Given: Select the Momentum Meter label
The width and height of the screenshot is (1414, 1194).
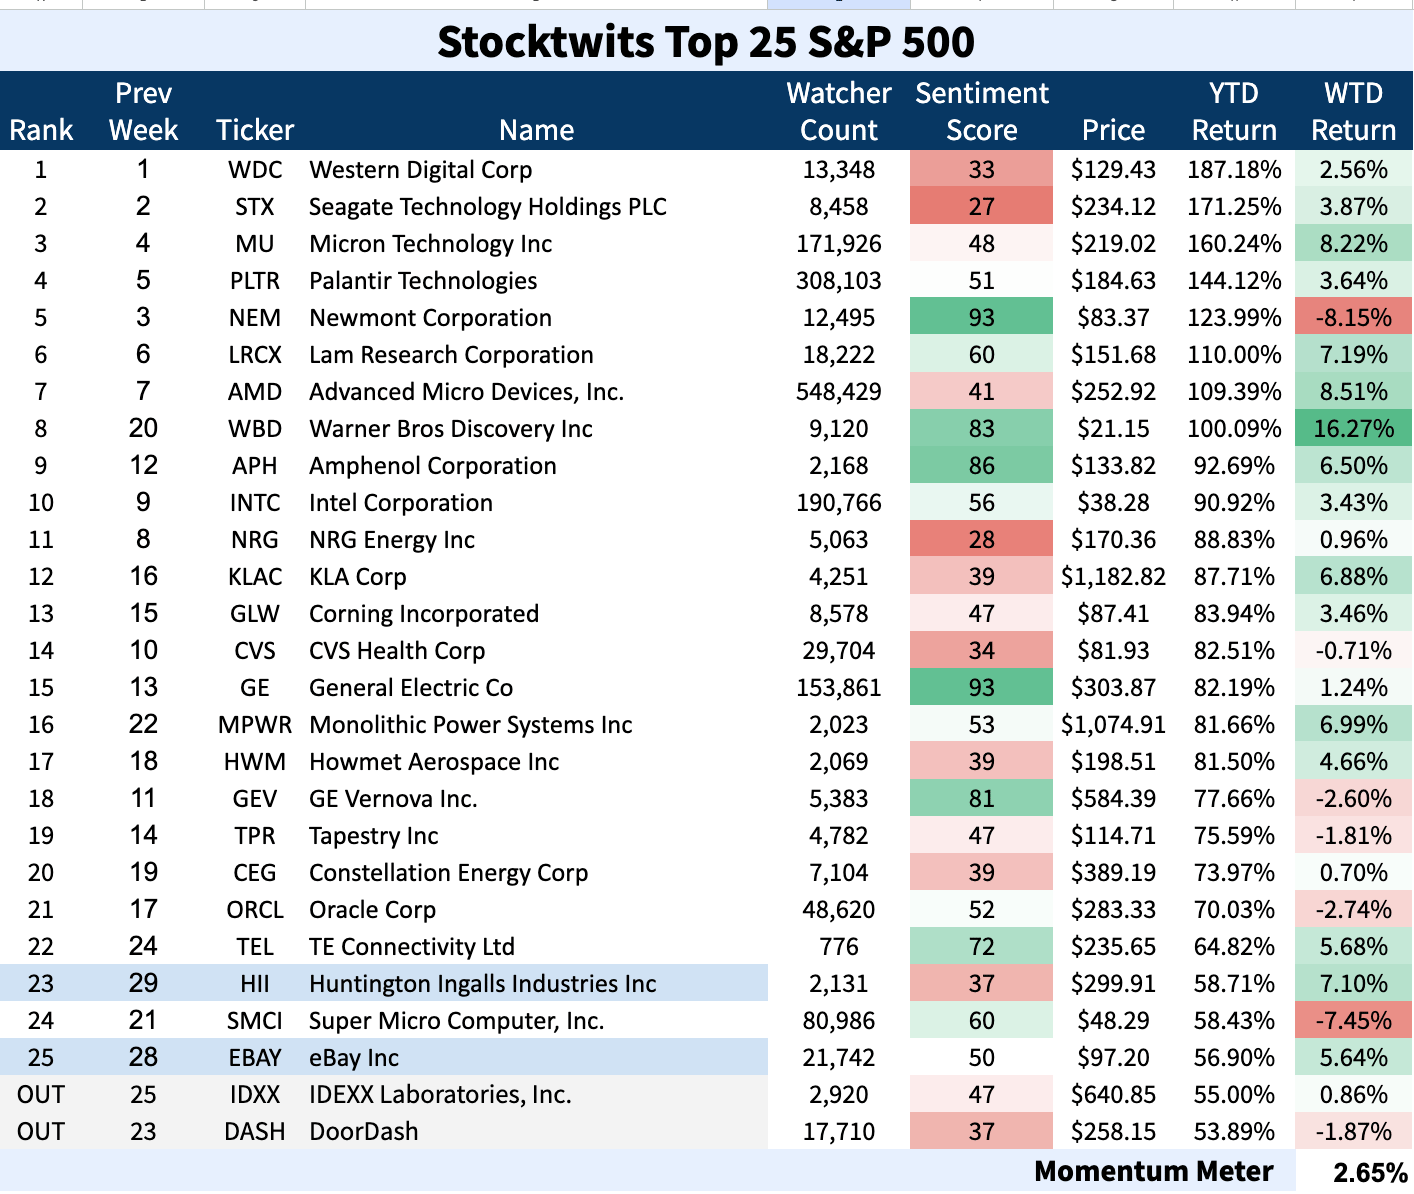Looking at the screenshot, I should (x=1154, y=1171).
